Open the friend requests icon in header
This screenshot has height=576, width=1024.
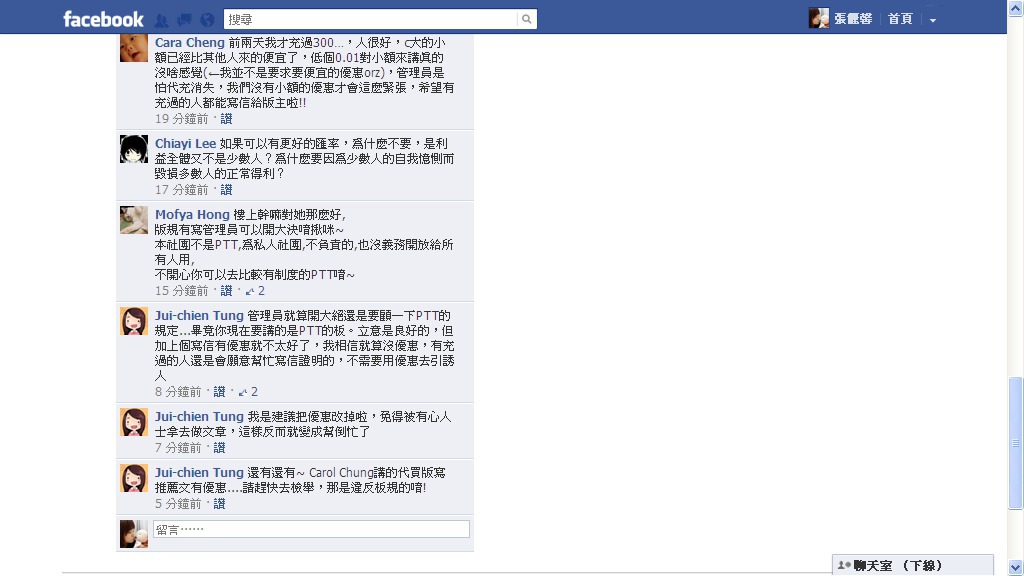161,20
